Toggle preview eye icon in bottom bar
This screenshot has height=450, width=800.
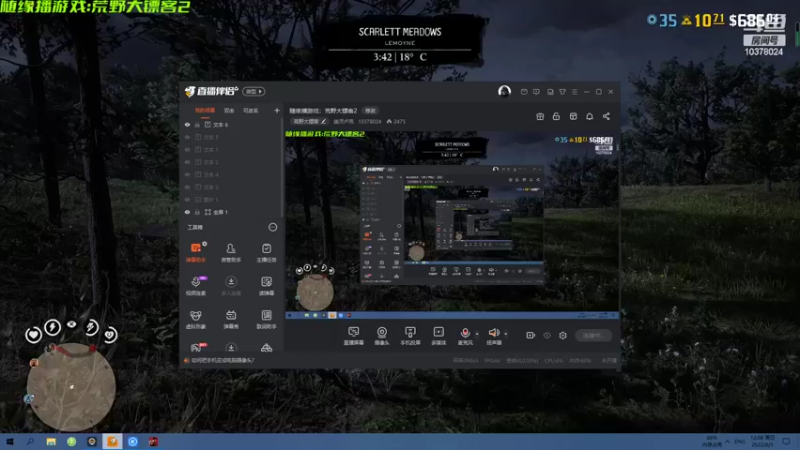[x=547, y=335]
